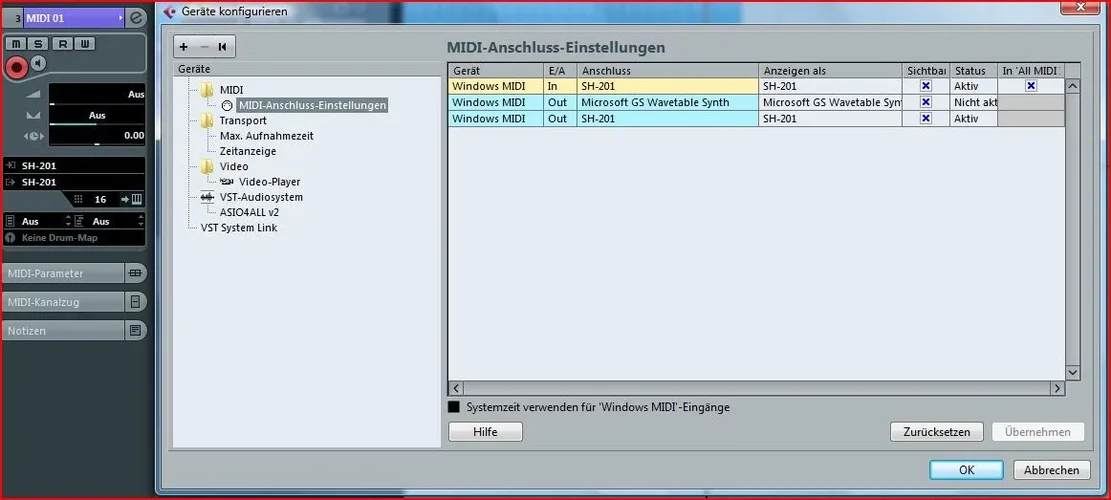1111x500 pixels.
Task: Click the MIDI 01 track name
Action: [x=45, y=18]
